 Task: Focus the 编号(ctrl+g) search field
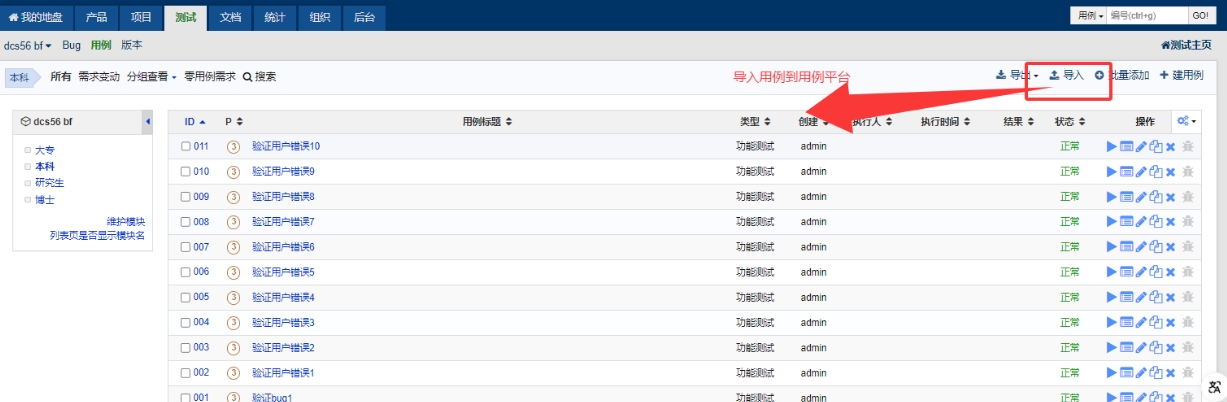click(1146, 15)
